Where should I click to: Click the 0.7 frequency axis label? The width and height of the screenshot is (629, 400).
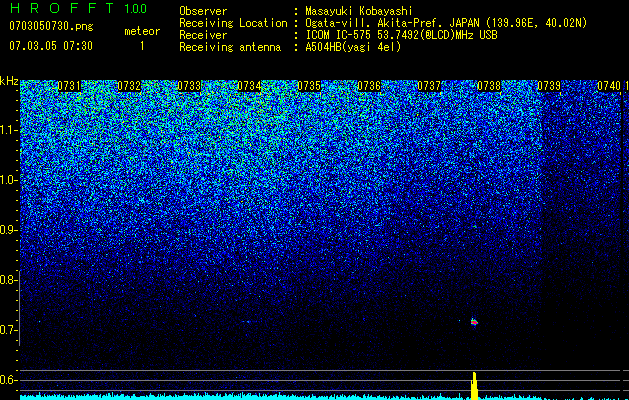click(x=7, y=330)
